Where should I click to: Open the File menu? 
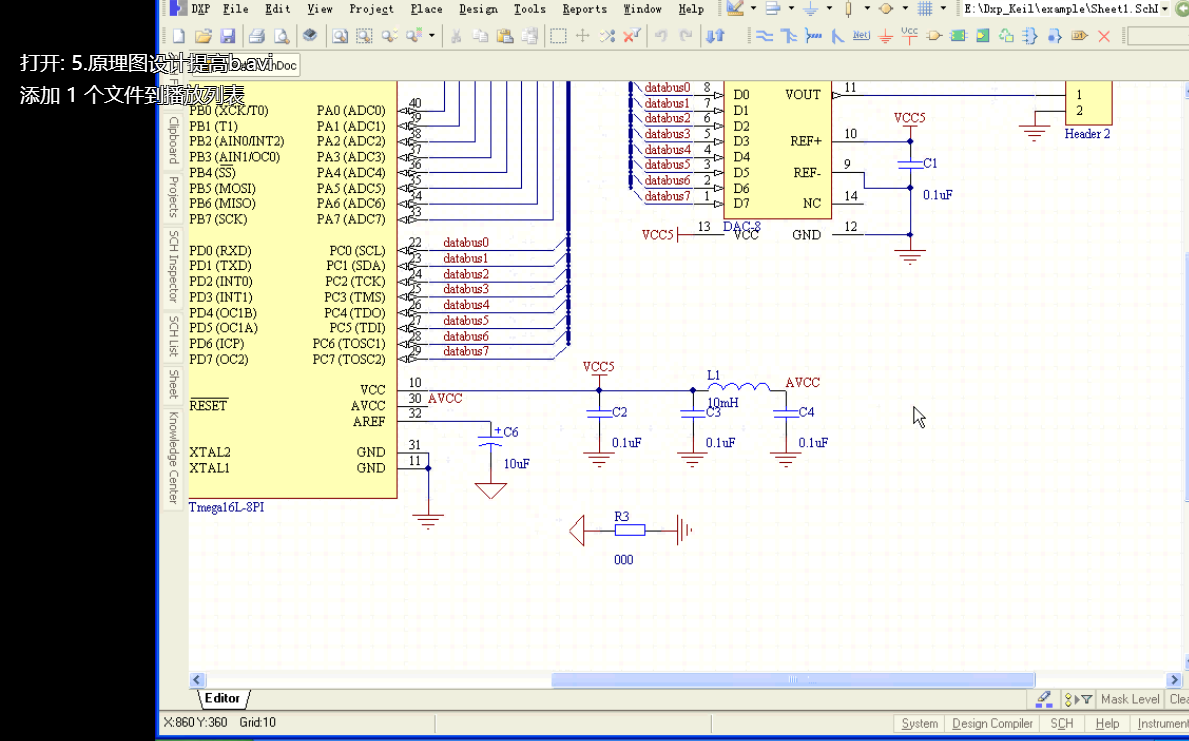point(236,9)
